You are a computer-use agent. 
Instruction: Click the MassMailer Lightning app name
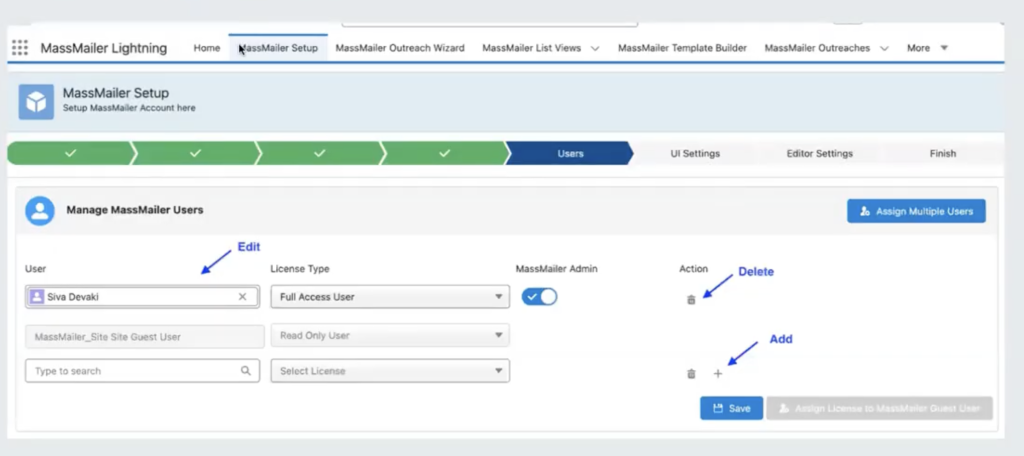[104, 48]
